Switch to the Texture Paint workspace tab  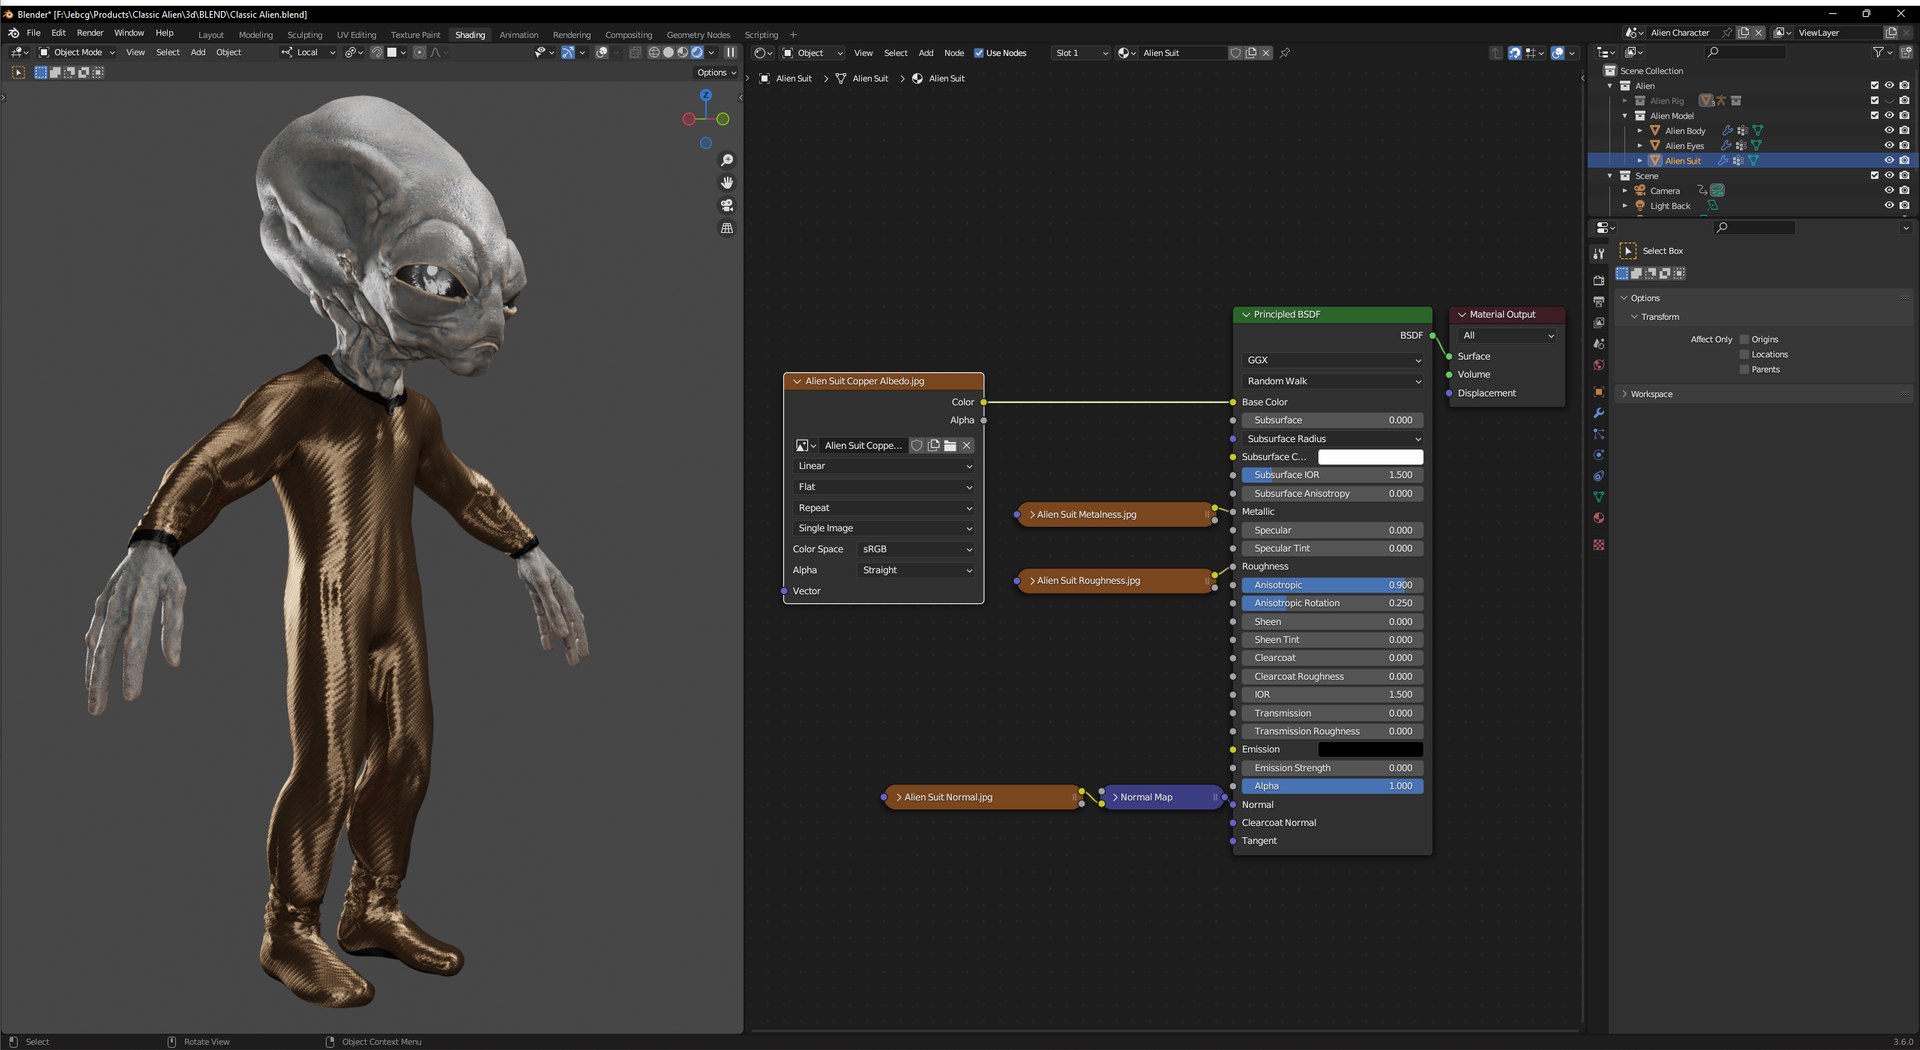415,35
